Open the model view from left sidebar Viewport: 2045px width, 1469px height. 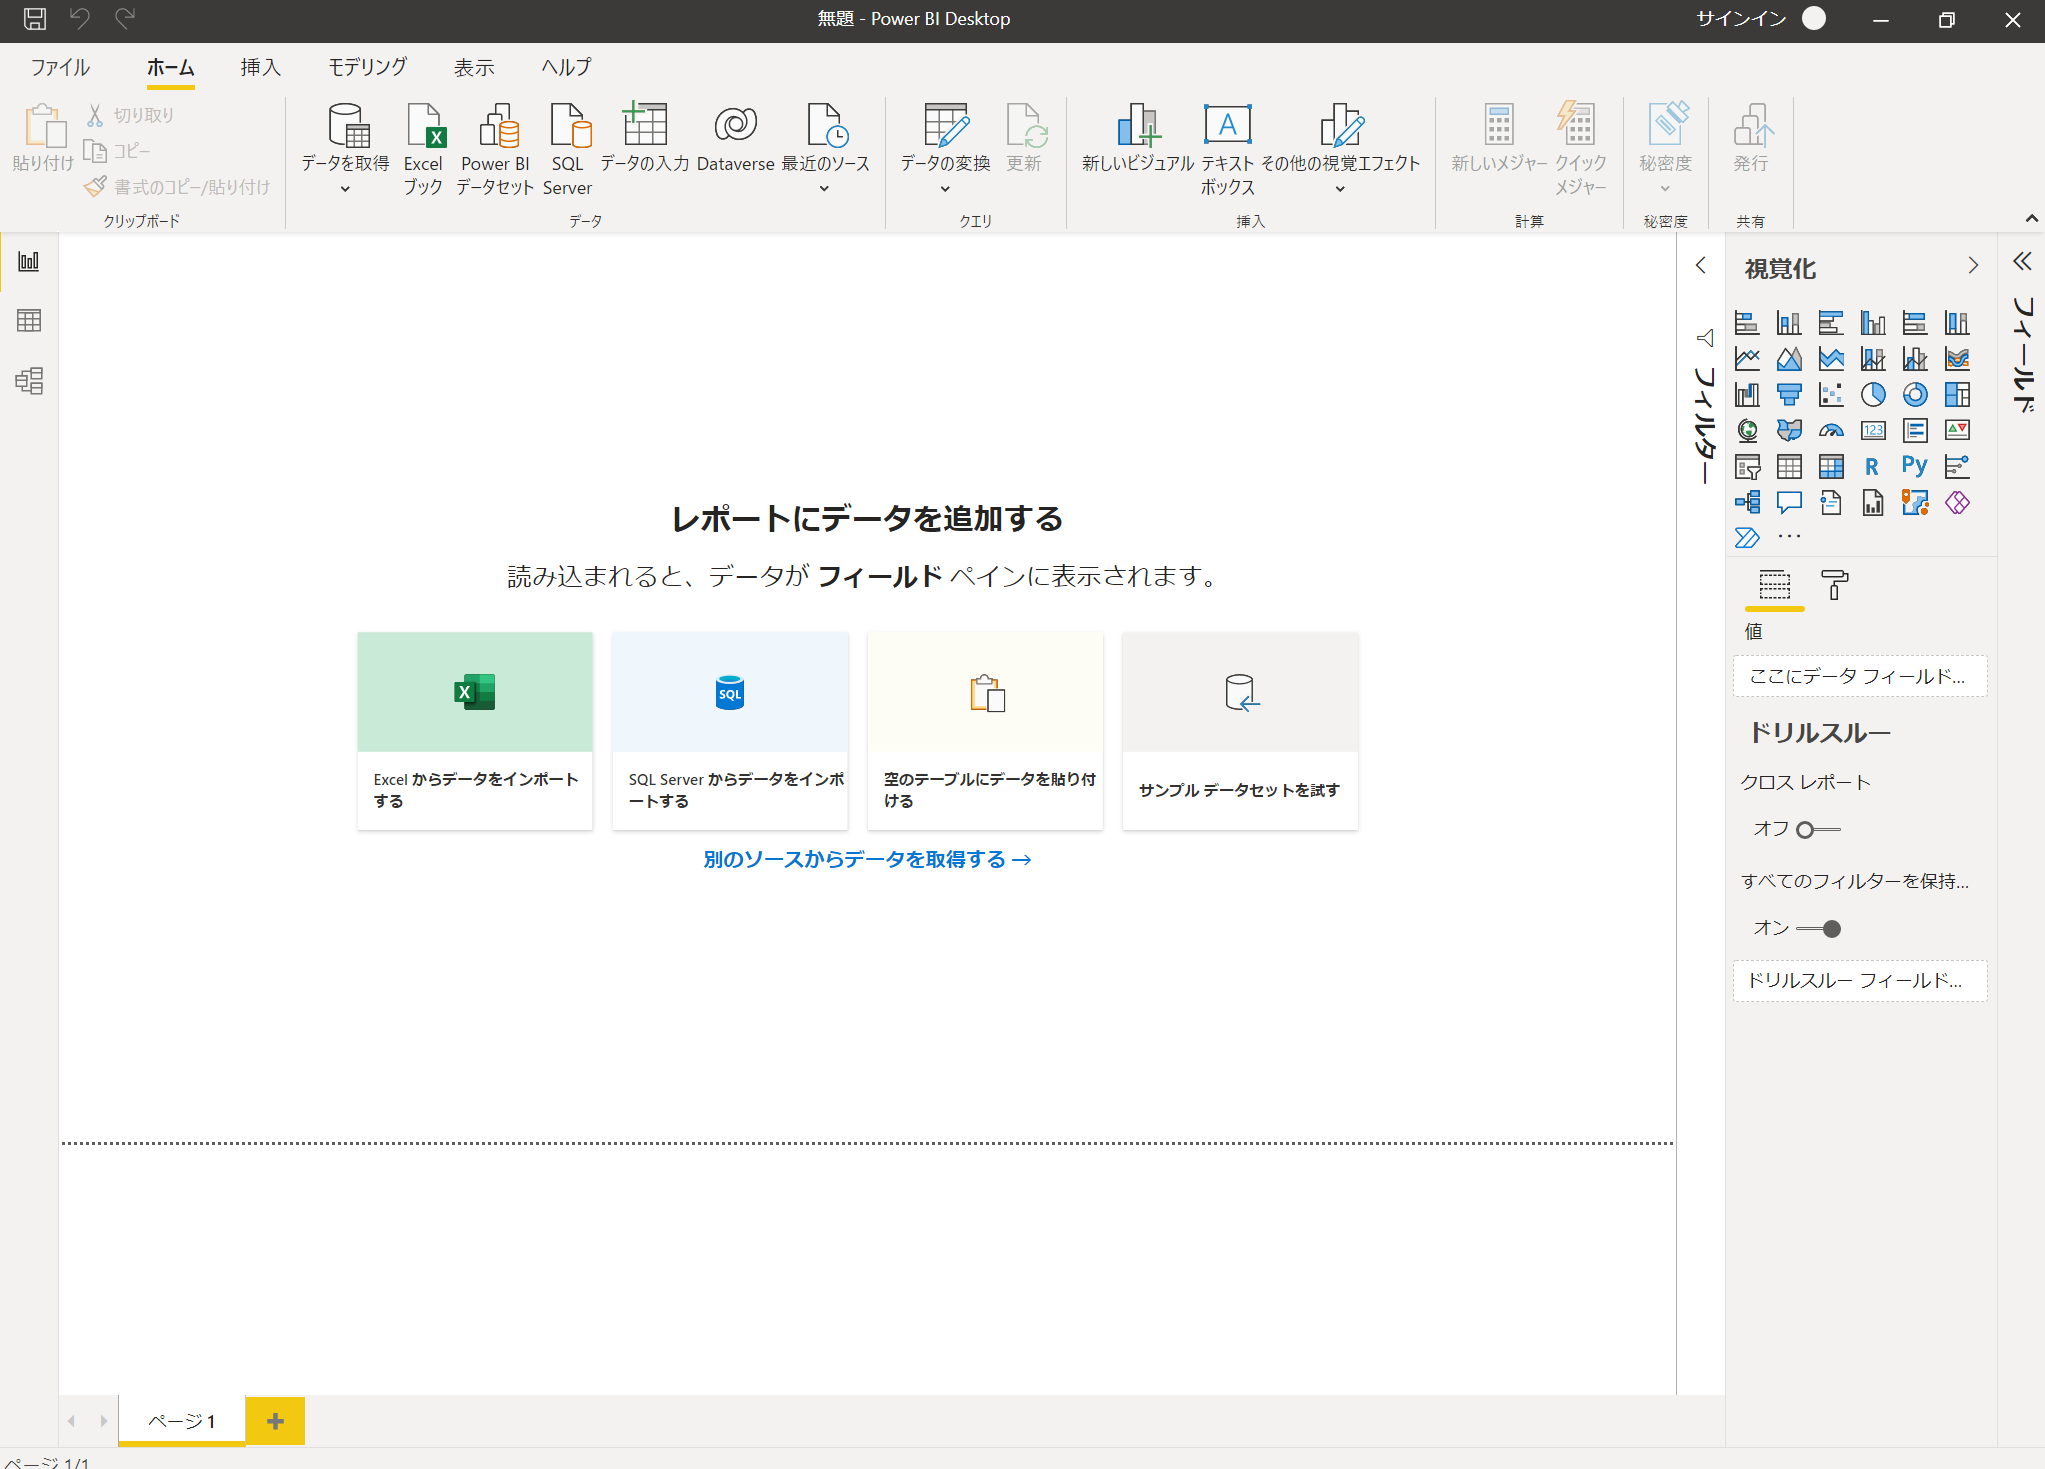[27, 381]
